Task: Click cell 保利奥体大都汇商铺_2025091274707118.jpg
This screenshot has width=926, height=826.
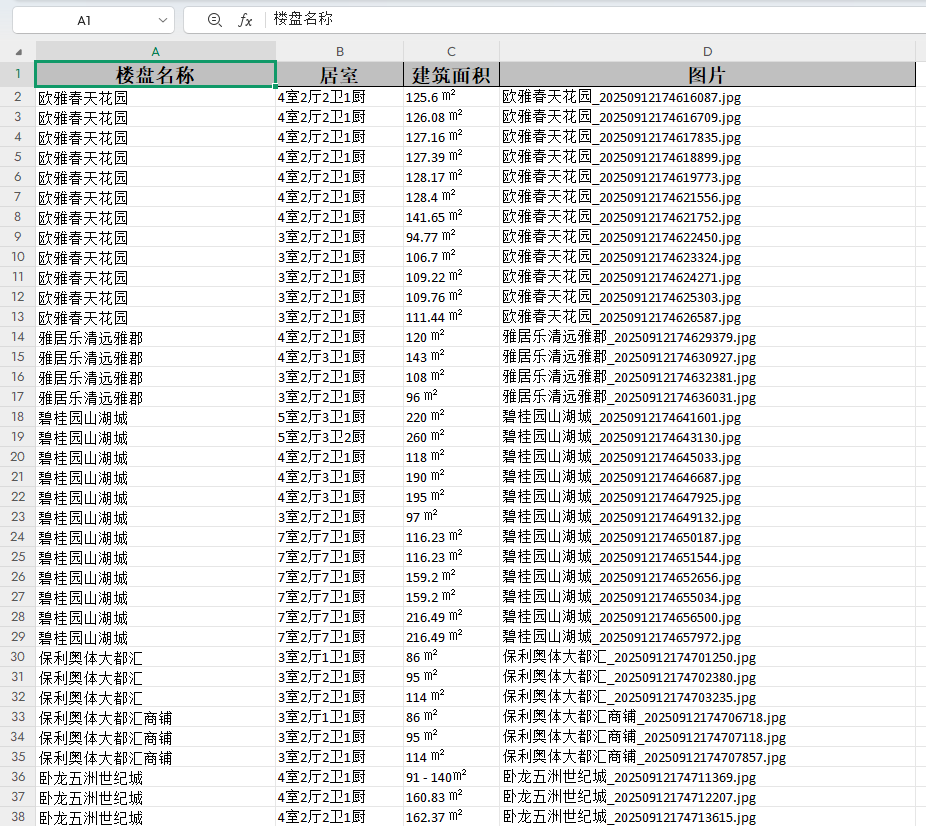Action: click(707, 737)
